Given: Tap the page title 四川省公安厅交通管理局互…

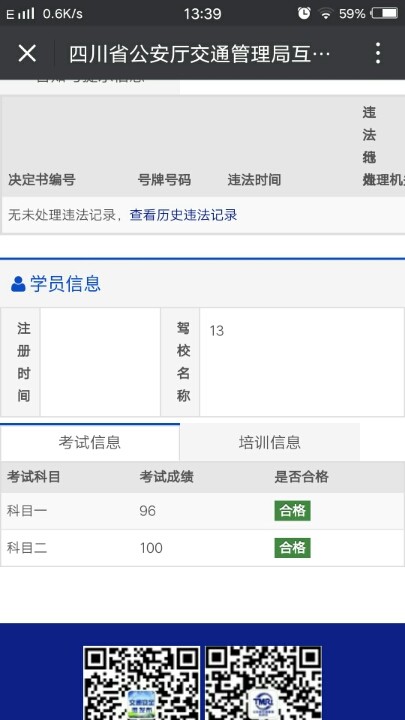Looking at the screenshot, I should tap(200, 54).
